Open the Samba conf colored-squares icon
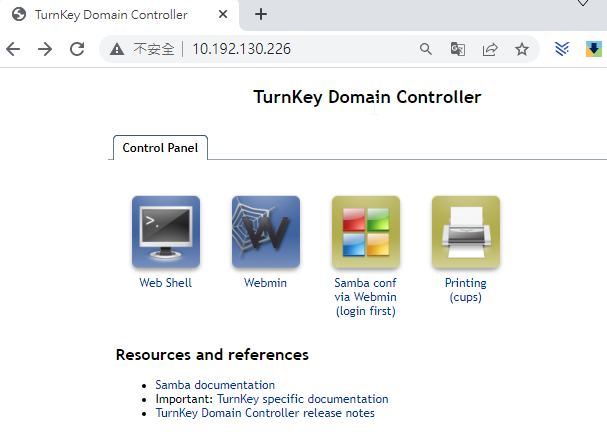 pos(366,232)
